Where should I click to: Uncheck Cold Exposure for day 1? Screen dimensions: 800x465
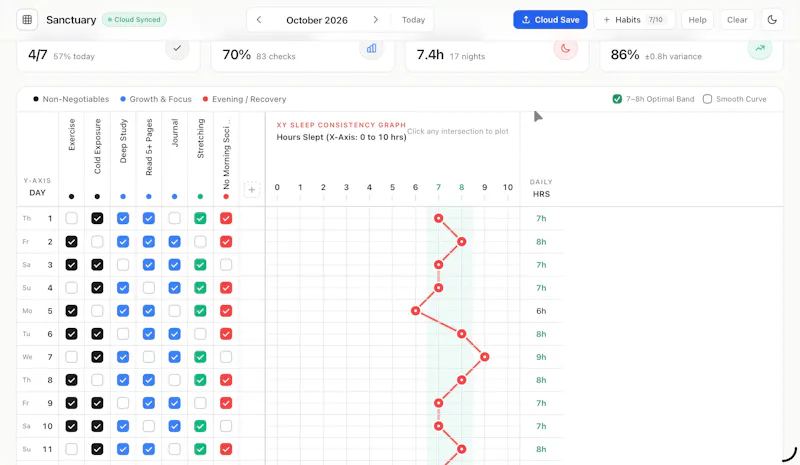(x=97, y=218)
